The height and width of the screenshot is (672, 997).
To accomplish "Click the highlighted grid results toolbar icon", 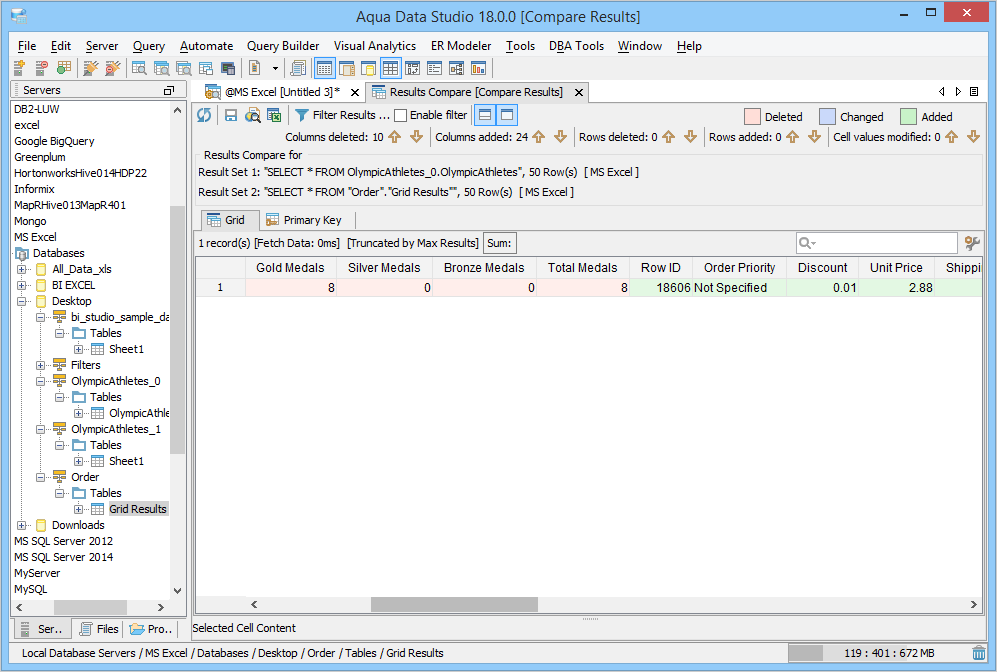I will point(325,68).
